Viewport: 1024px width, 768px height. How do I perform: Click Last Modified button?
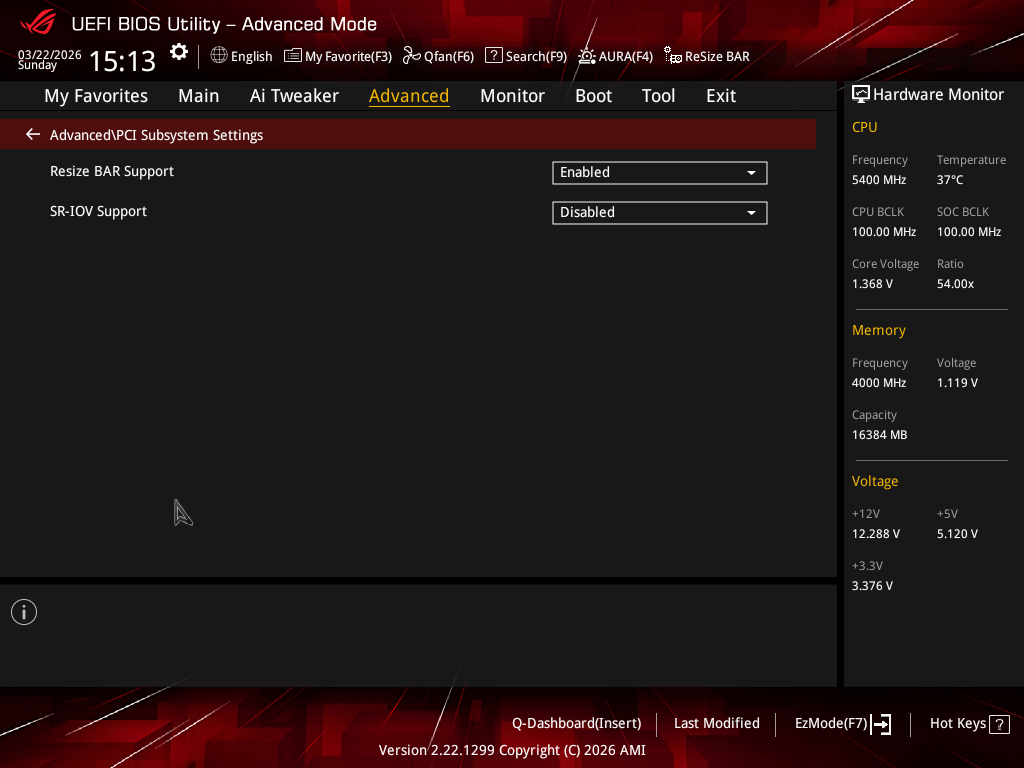click(x=716, y=723)
